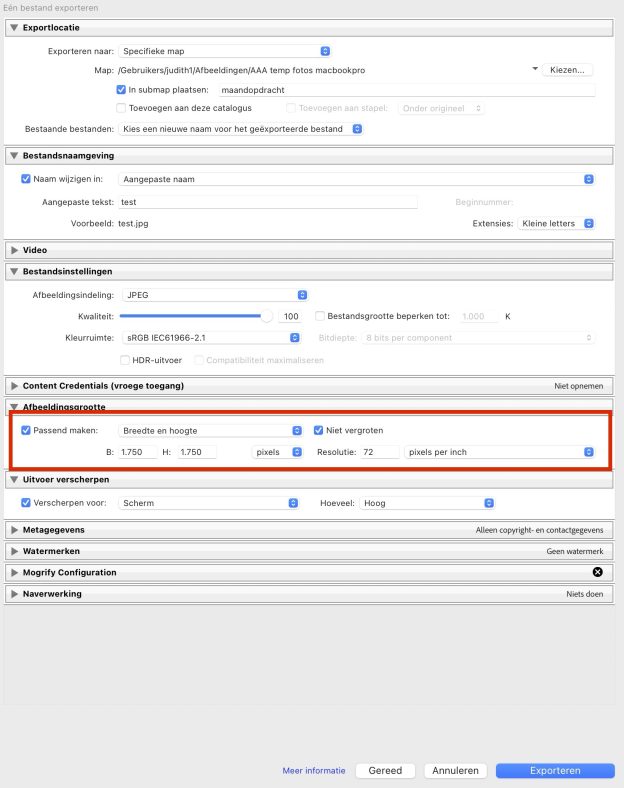Image resolution: width=624 pixels, height=788 pixels.
Task: Expand the Video section
Action: coord(14,250)
